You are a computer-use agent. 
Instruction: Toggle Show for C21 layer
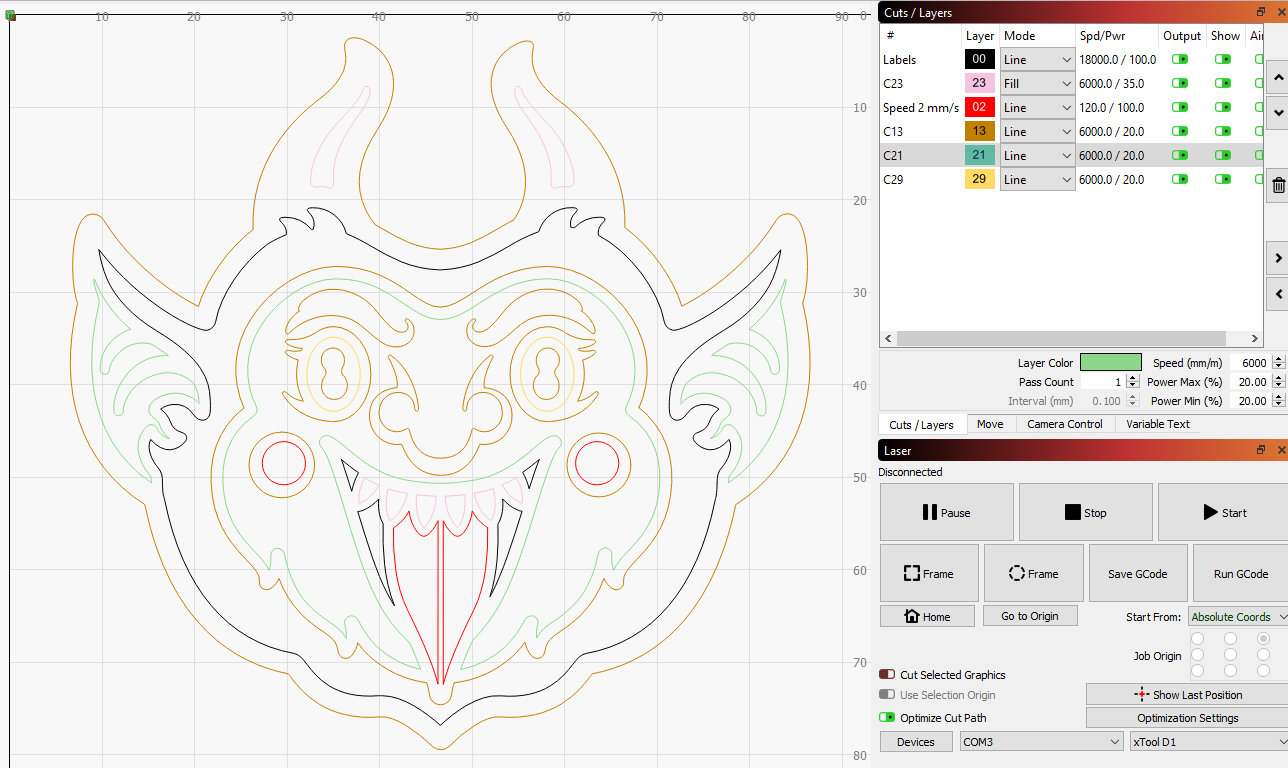1223,155
